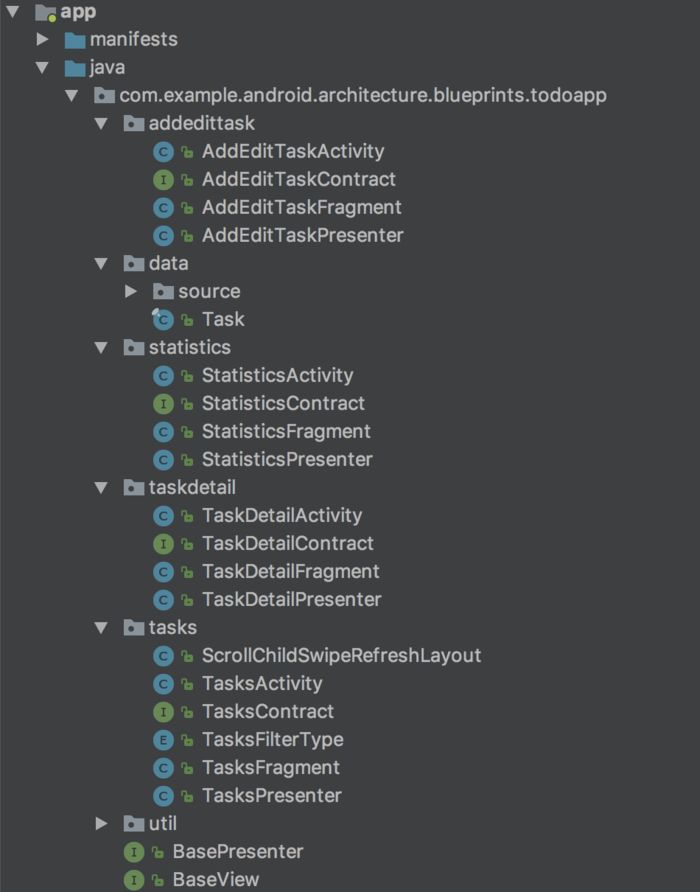Image resolution: width=700 pixels, height=892 pixels.
Task: Click the class icon next to Task
Action: coord(163,320)
